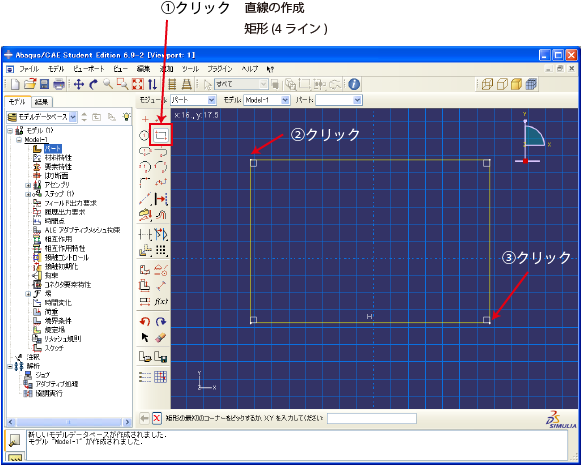Open the ビューポート menu
This screenshot has width=581, height=466.
pyautogui.click(x=89, y=69)
